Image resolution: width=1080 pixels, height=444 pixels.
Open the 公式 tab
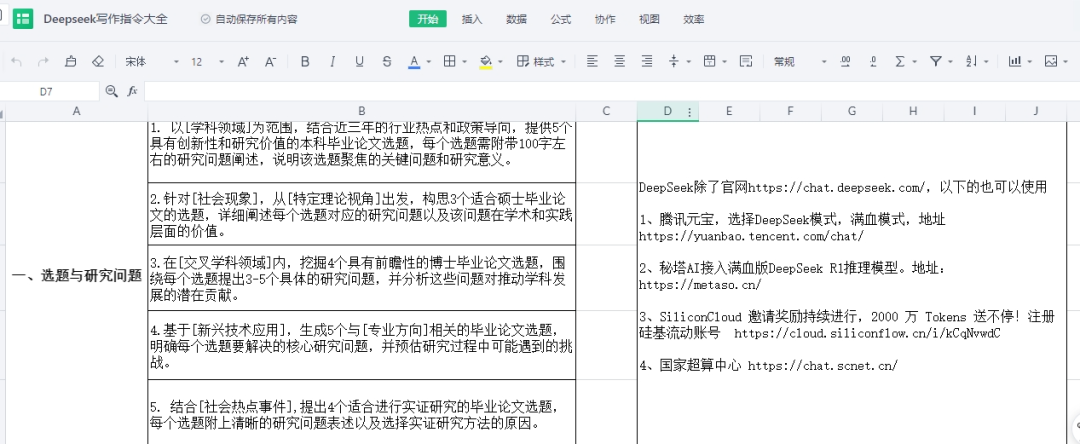coord(561,19)
